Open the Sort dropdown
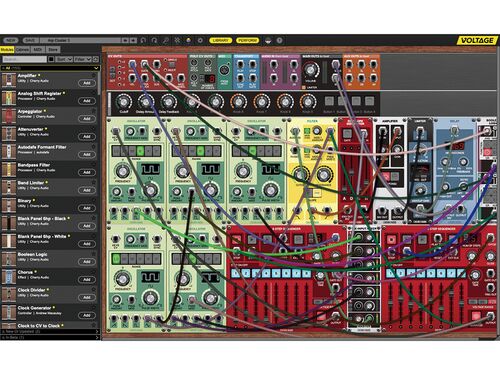This screenshot has width=500, height=375. 64,59
